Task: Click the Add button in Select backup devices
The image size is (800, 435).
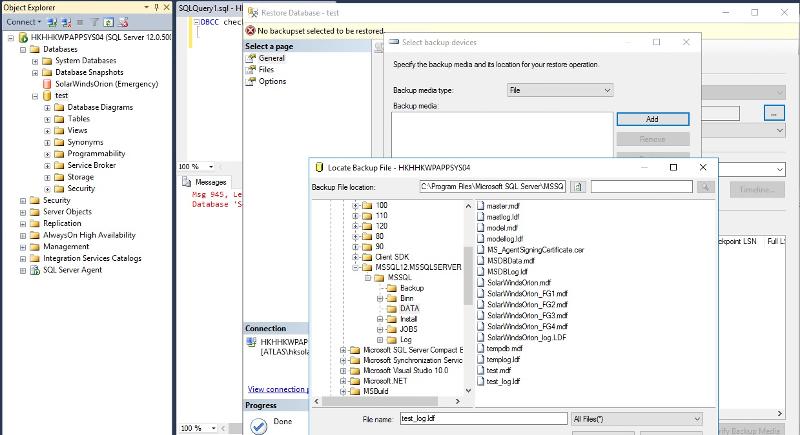Action: click(653, 119)
